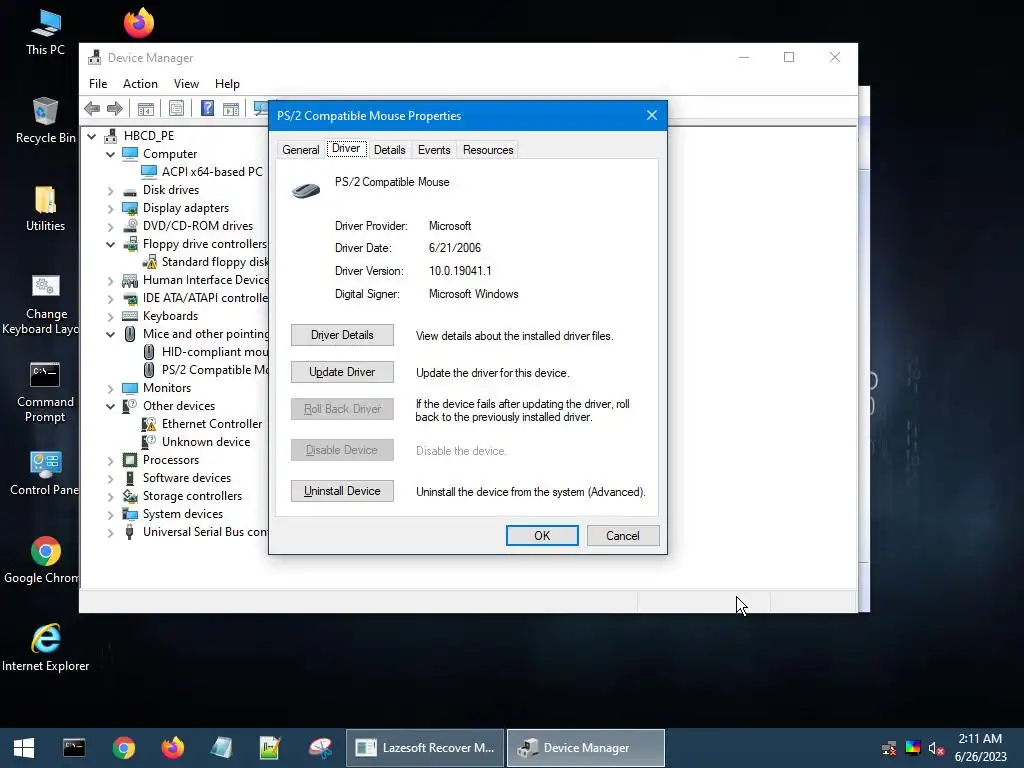Click the colorful display tray icon
This screenshot has width=1024, height=768.
tap(912, 748)
